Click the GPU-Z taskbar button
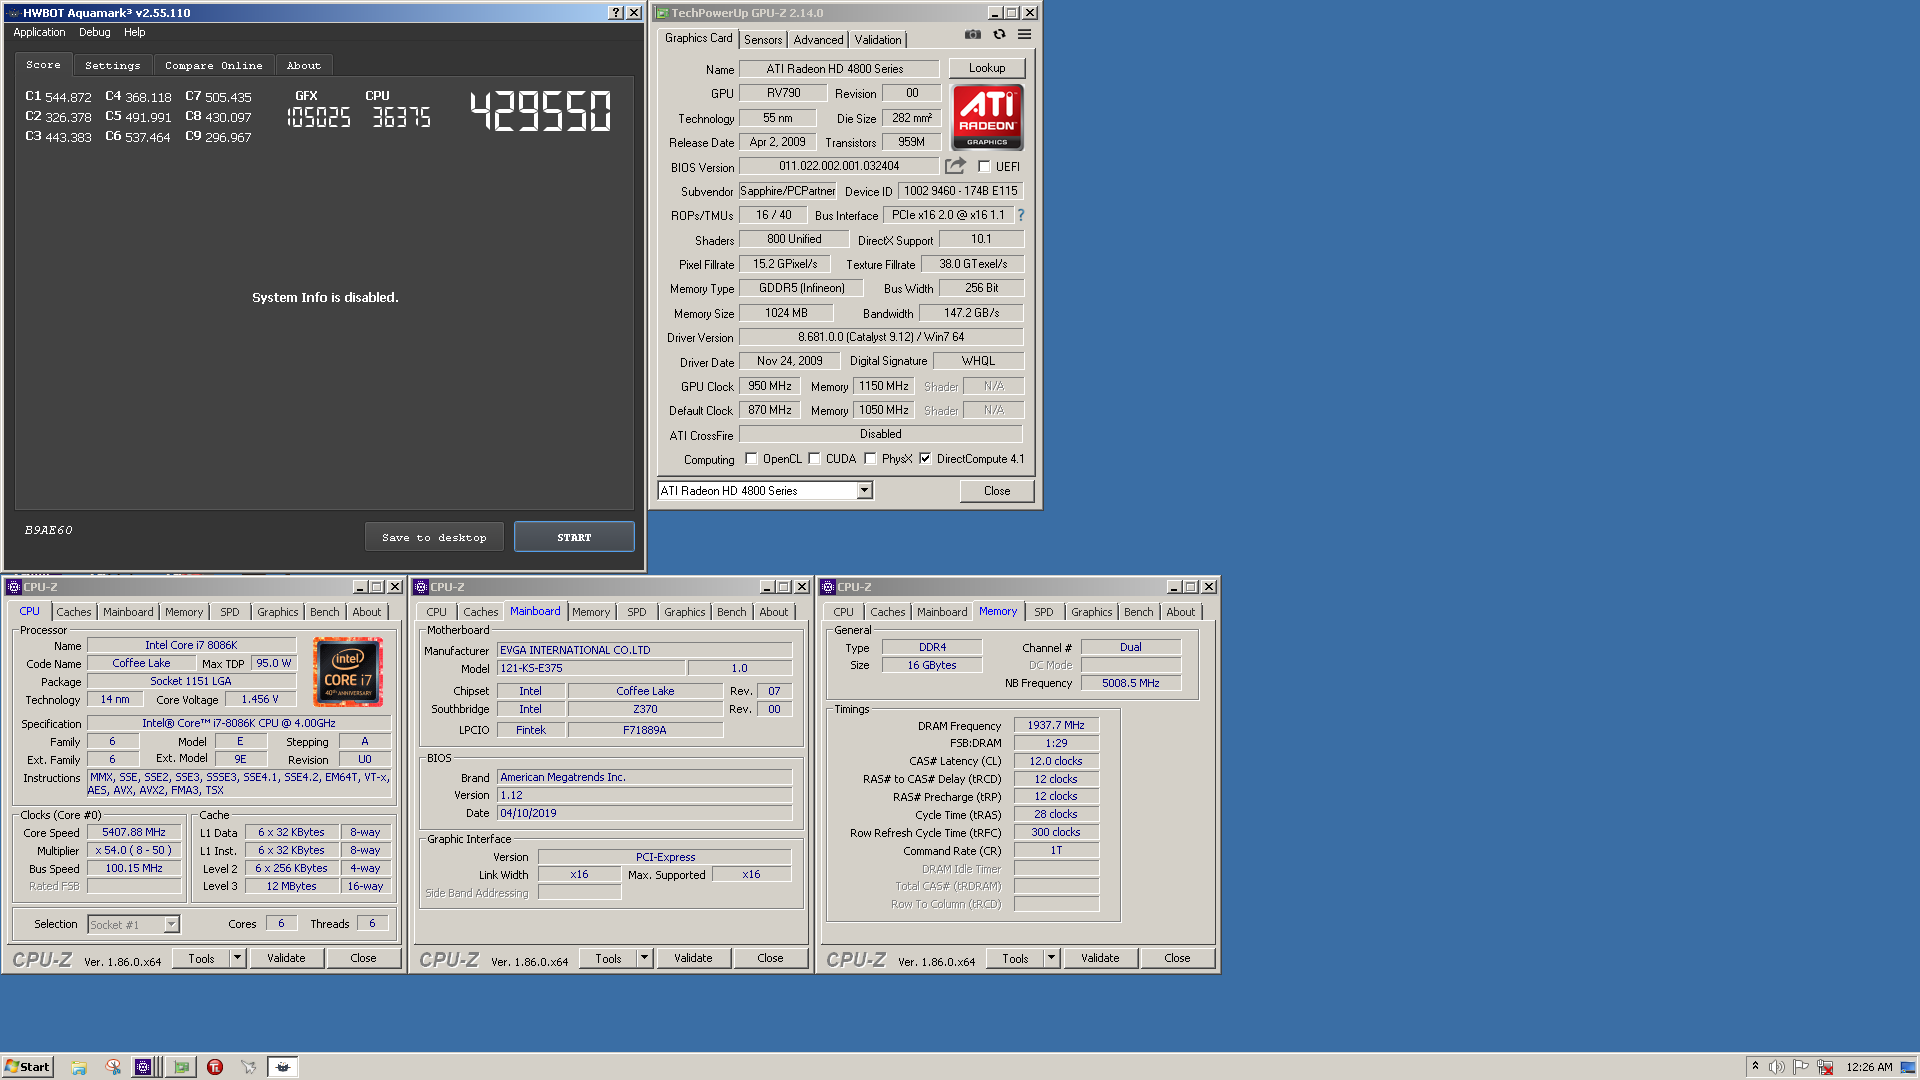Screen dimensions: 1920x1080 [181, 1067]
